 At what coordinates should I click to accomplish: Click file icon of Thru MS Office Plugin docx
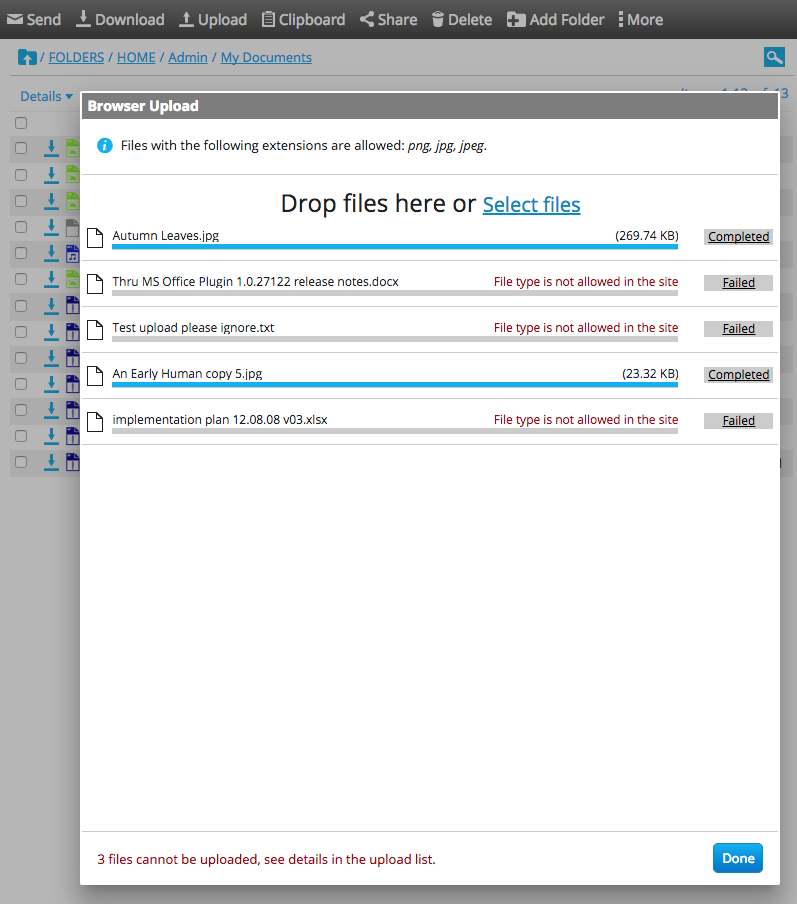click(95, 284)
